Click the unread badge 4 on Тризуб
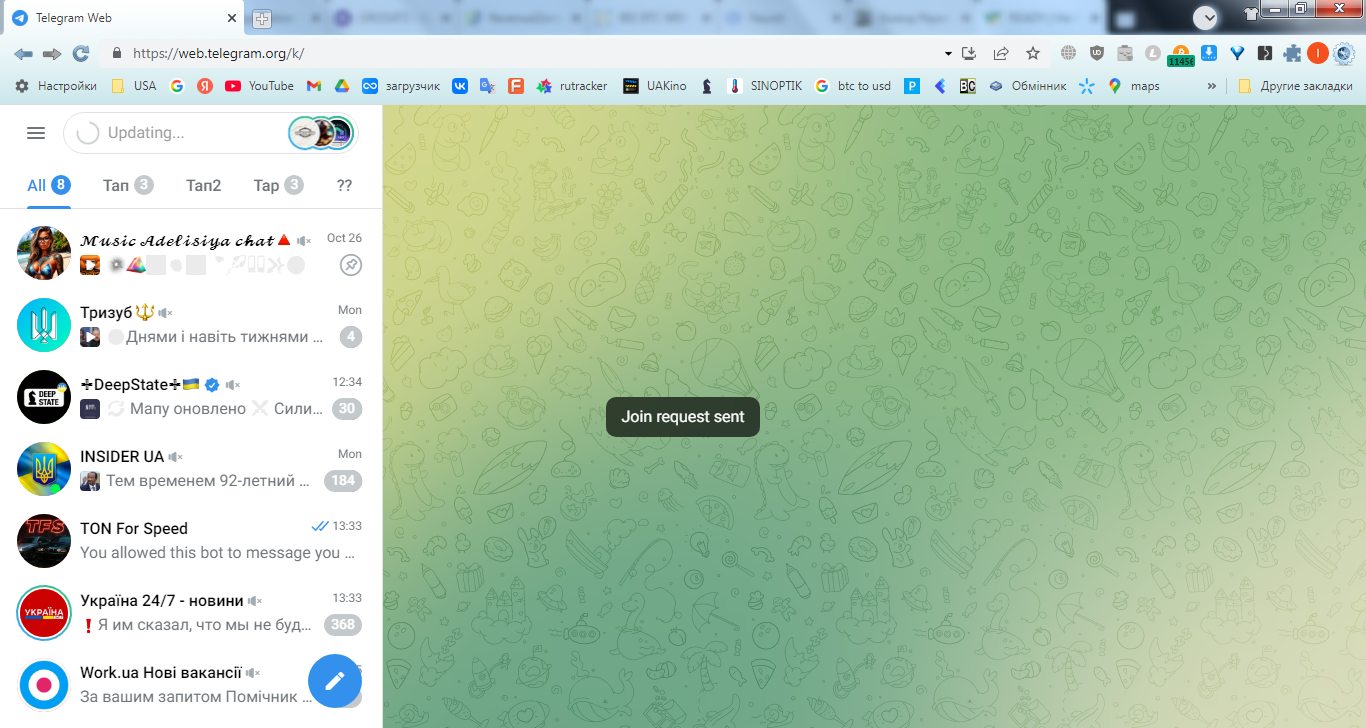Screen dimensions: 1366x728 pyautogui.click(x=350, y=337)
